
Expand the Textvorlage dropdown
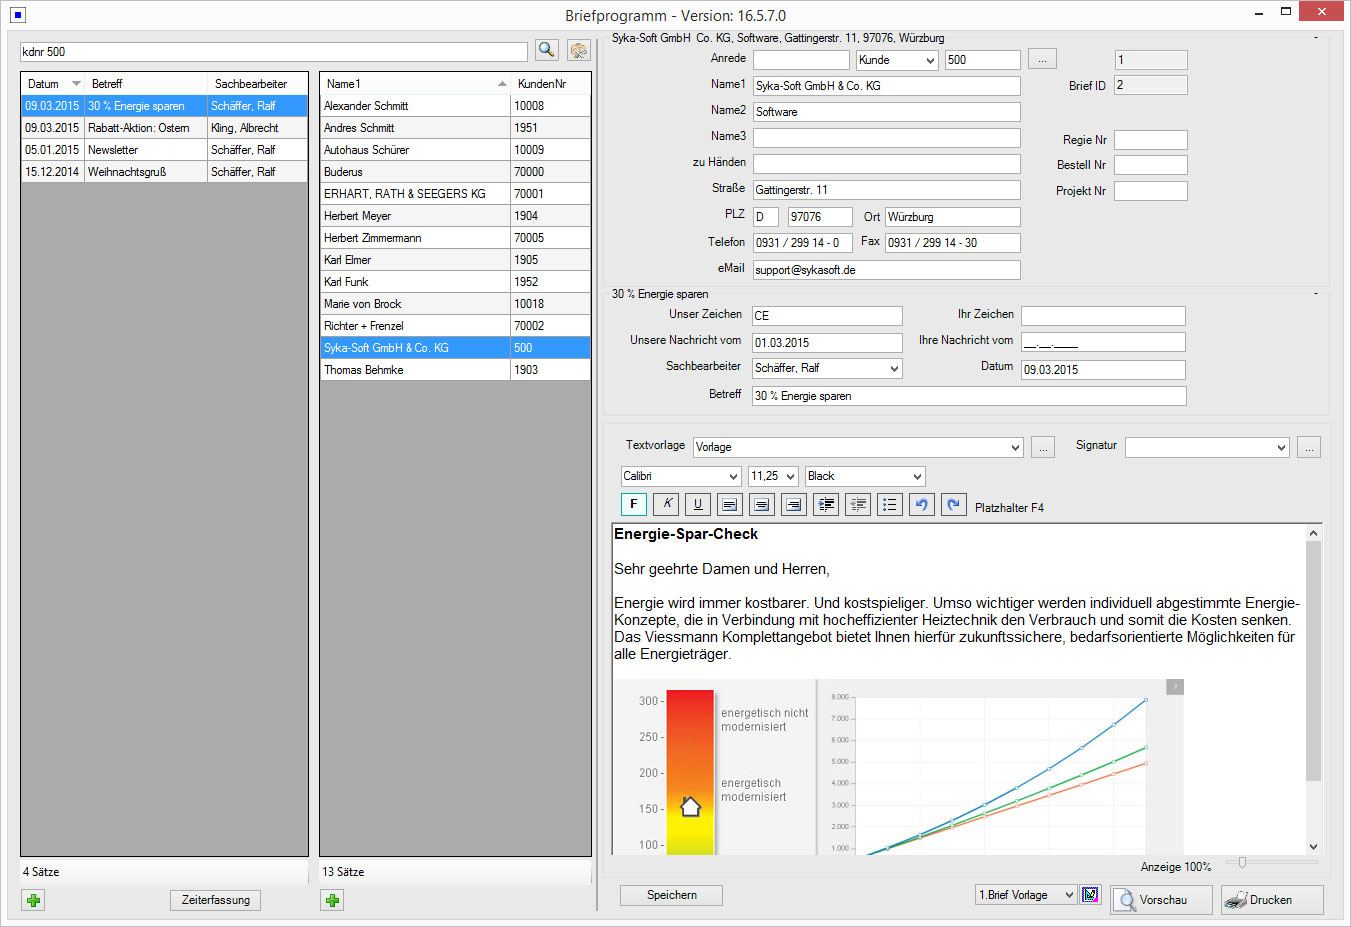click(x=1015, y=448)
